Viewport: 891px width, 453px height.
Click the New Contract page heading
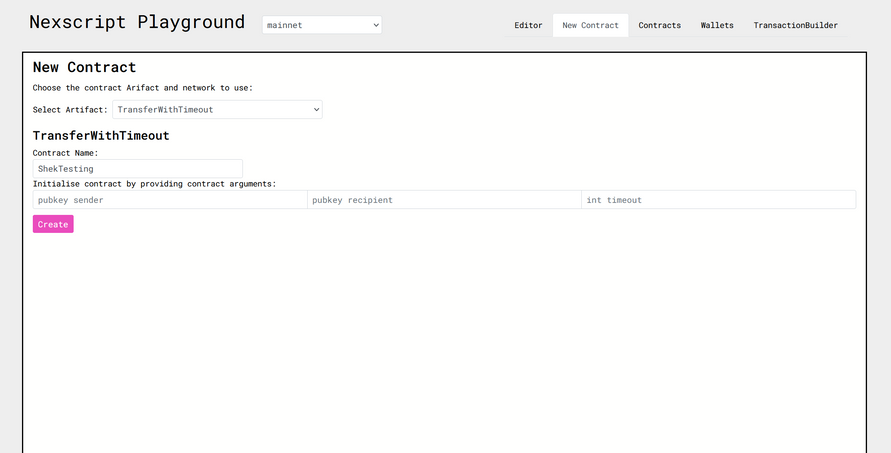tap(84, 67)
